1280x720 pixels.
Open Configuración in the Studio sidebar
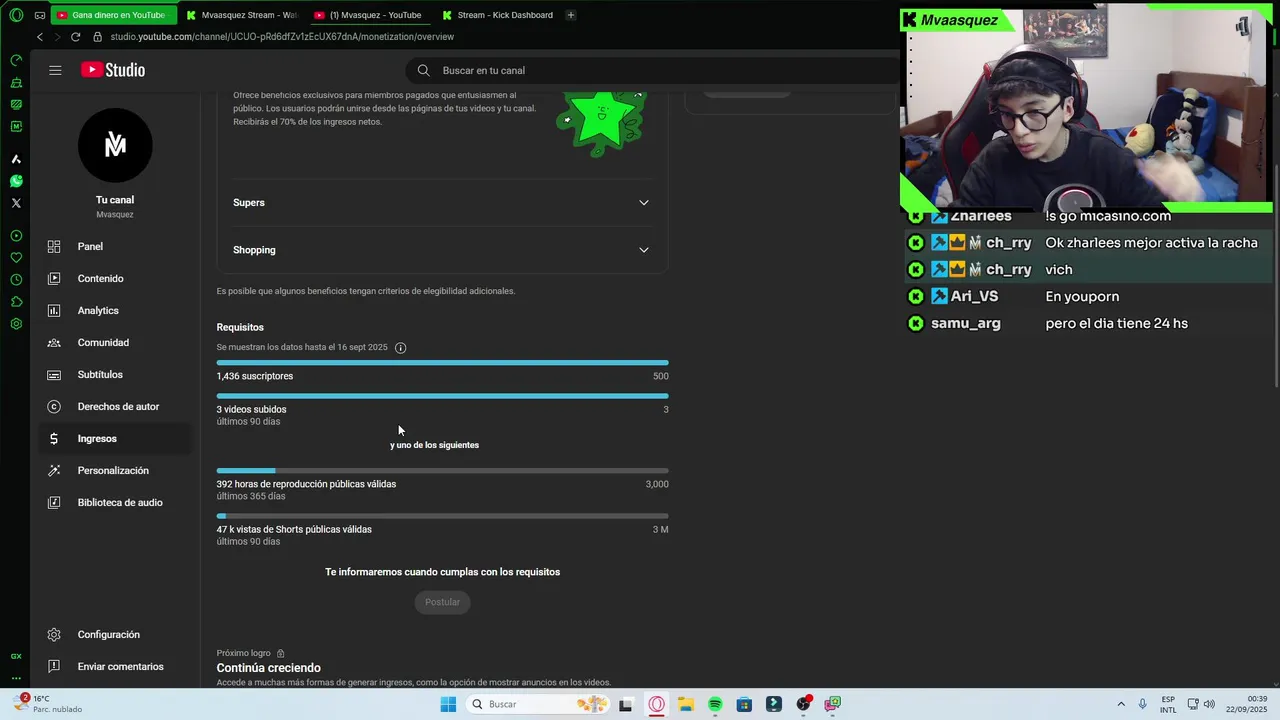tap(115, 634)
